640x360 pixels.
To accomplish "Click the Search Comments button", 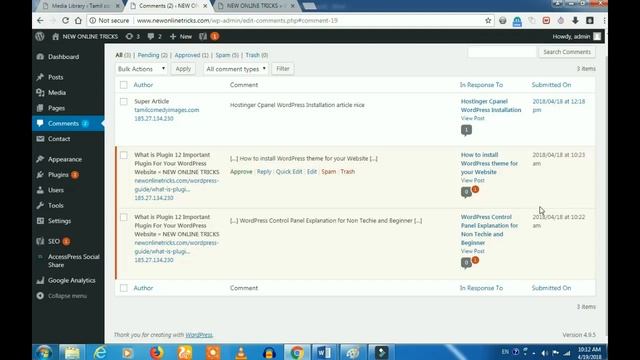I will coord(567,52).
